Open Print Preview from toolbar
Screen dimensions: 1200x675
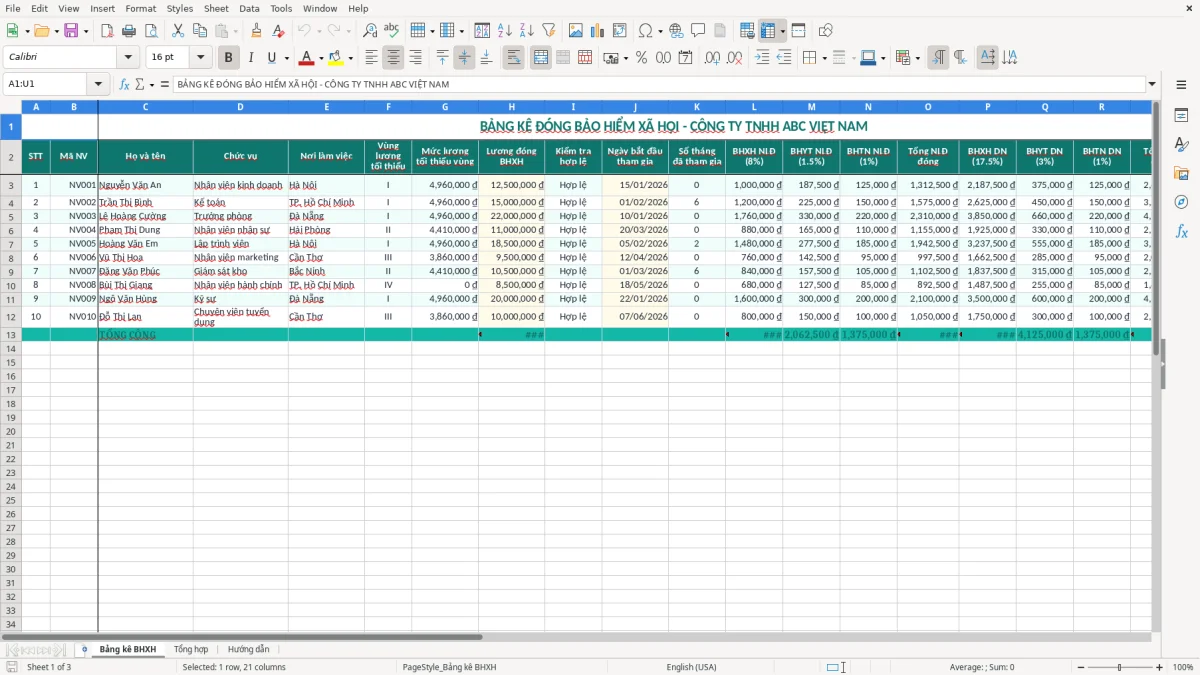click(150, 31)
